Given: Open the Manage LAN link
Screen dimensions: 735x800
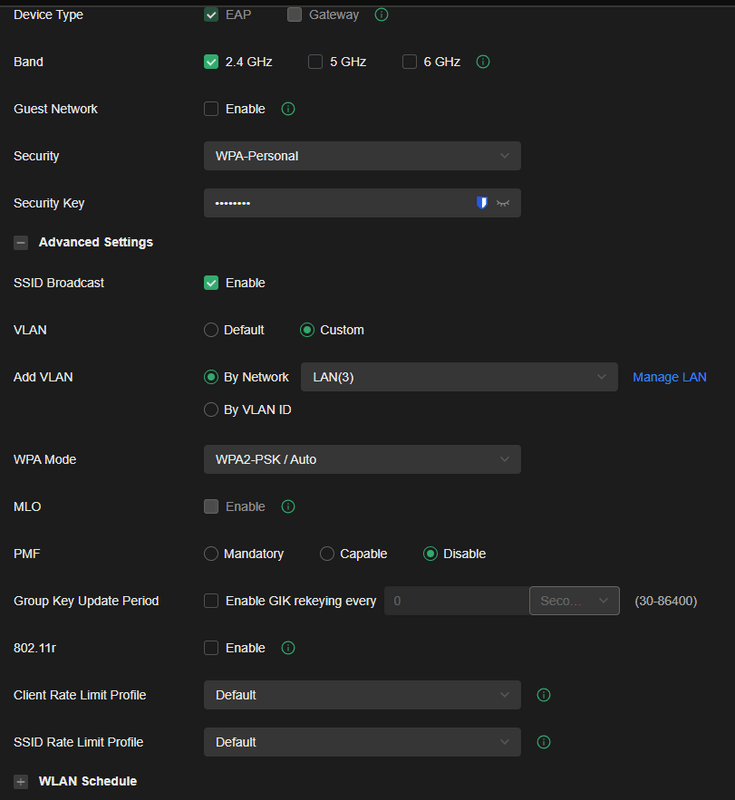Looking at the screenshot, I should click(x=669, y=377).
